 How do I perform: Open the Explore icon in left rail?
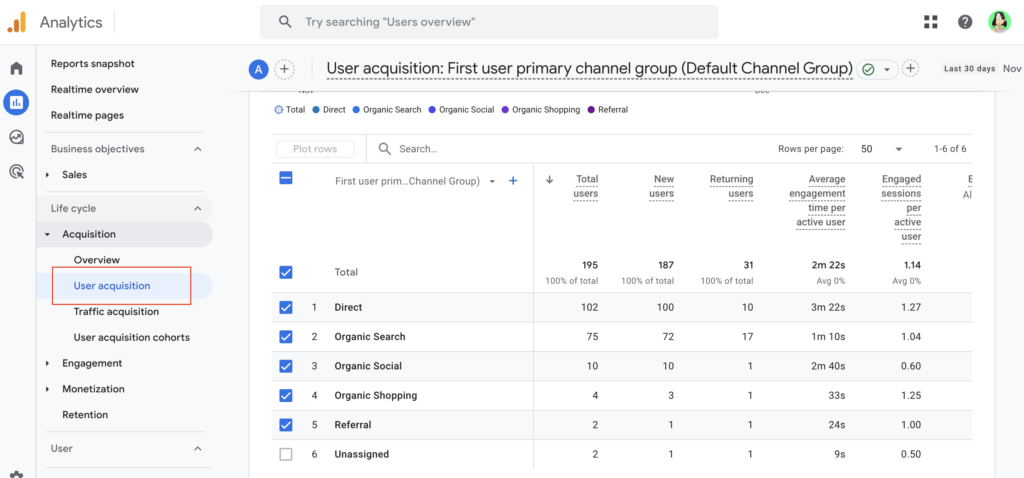click(x=16, y=137)
